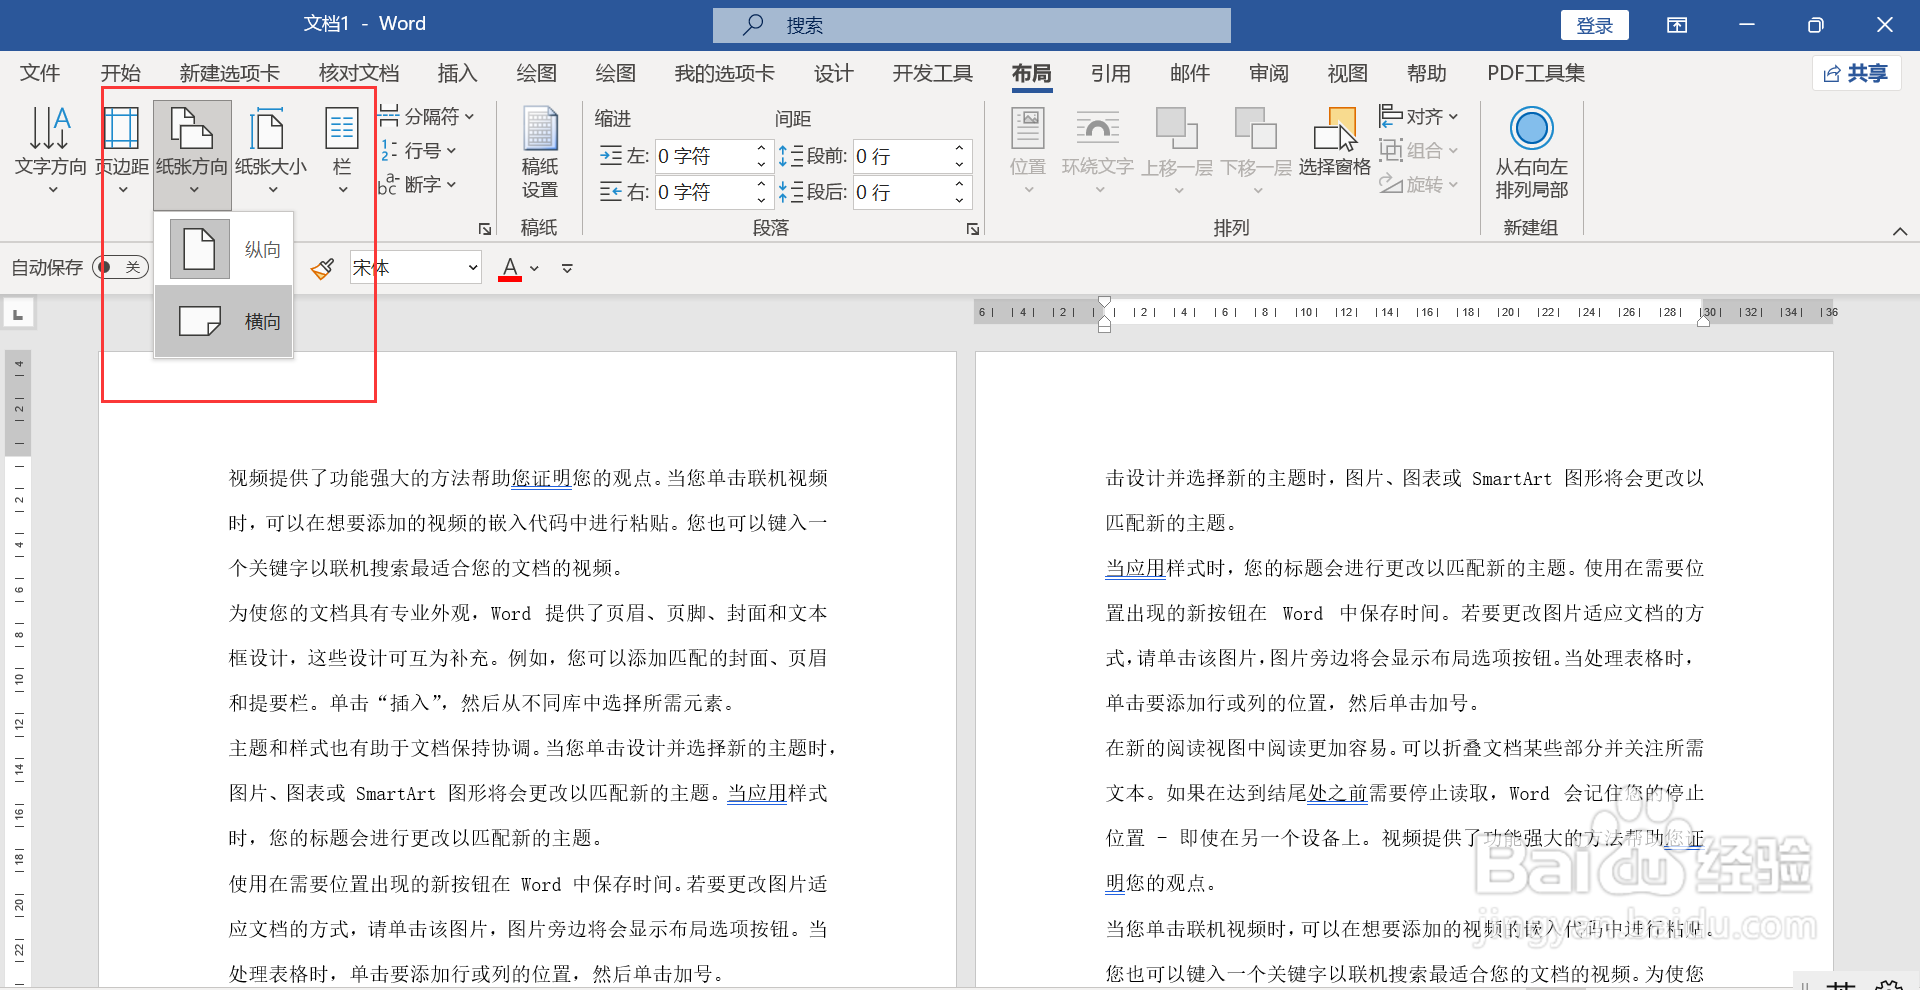
Task: Choose 纵向 portrait orientation
Action: [224, 249]
